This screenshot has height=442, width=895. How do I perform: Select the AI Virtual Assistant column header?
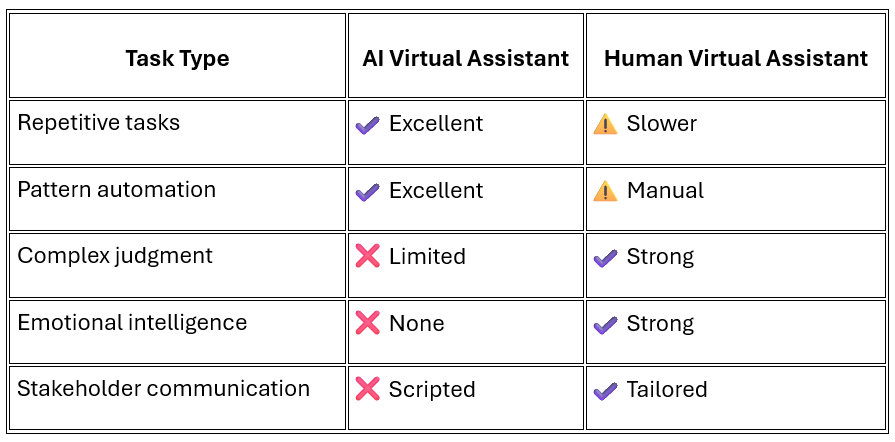[466, 56]
